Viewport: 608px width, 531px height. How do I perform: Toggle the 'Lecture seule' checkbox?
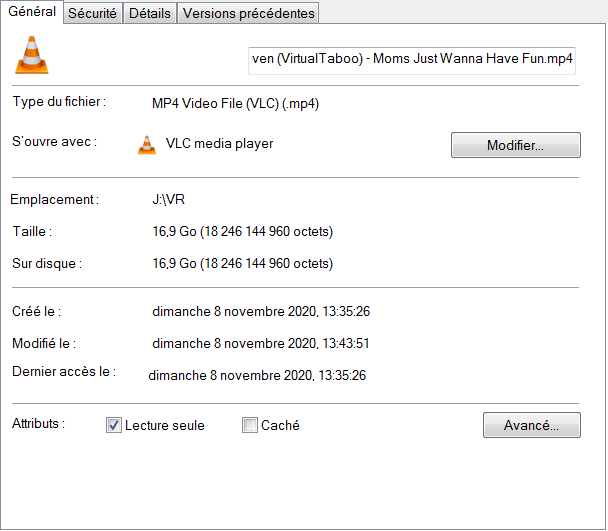coord(114,426)
